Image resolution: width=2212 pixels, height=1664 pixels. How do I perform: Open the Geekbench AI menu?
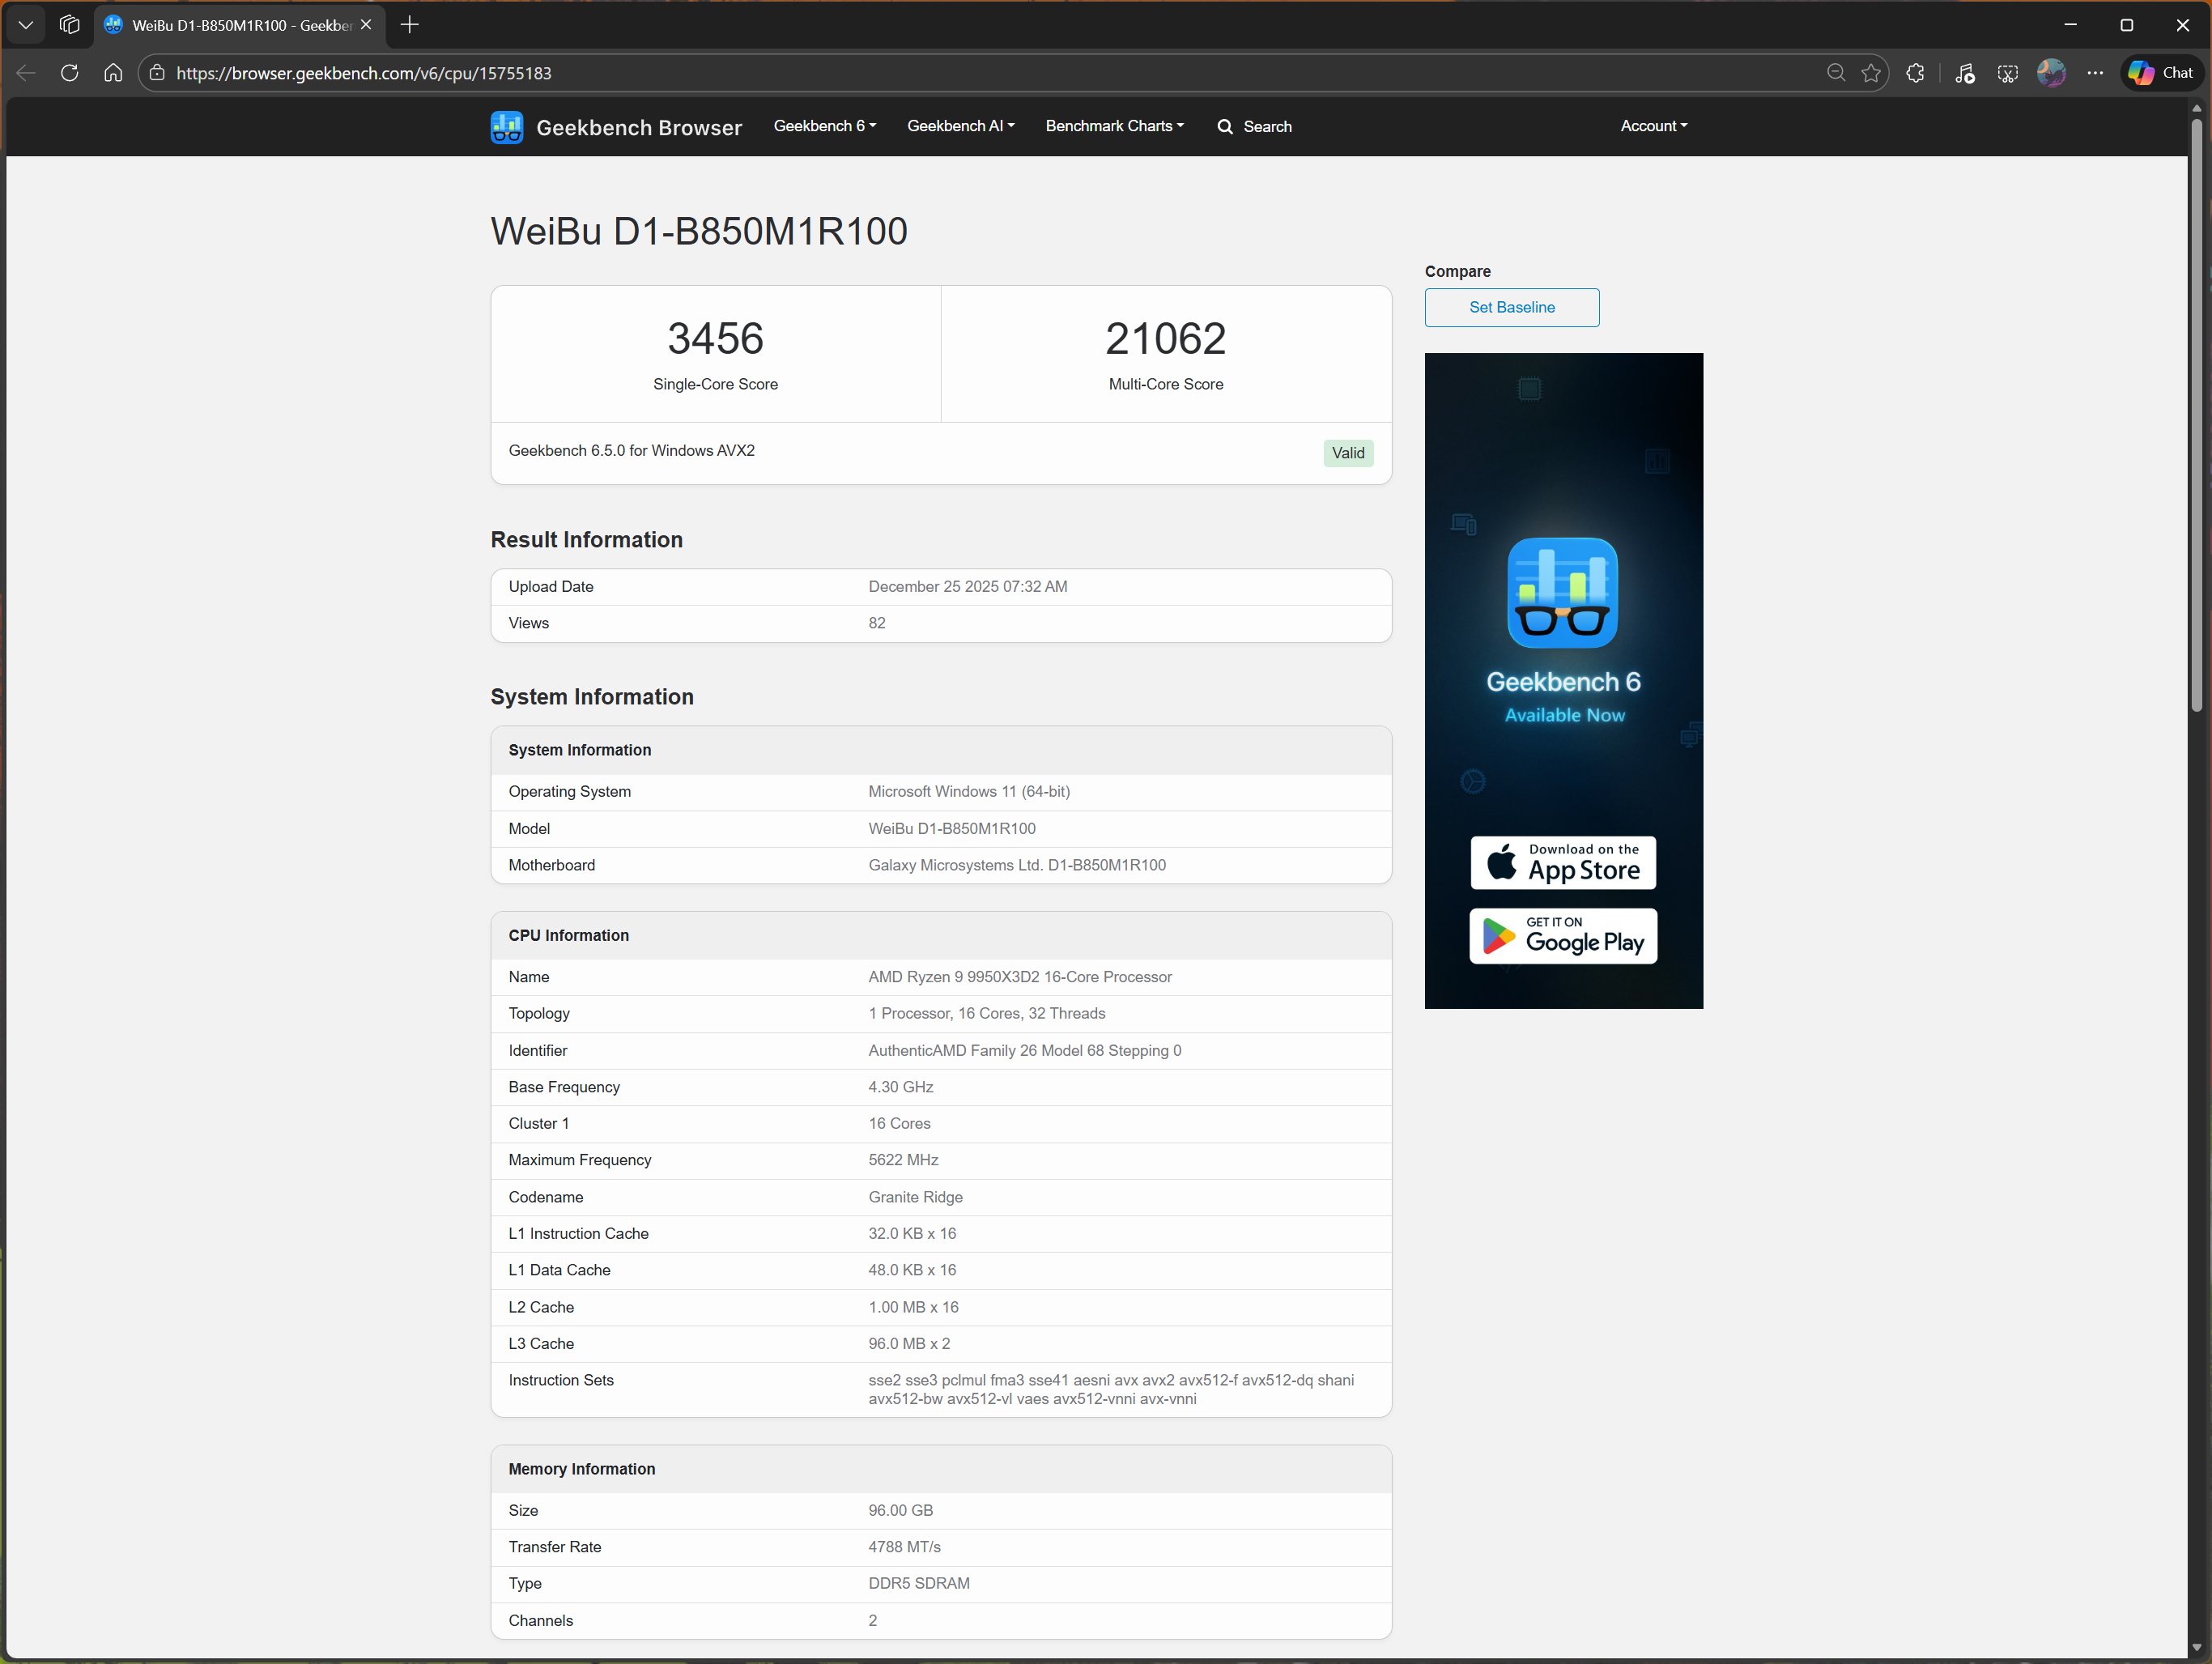click(959, 126)
